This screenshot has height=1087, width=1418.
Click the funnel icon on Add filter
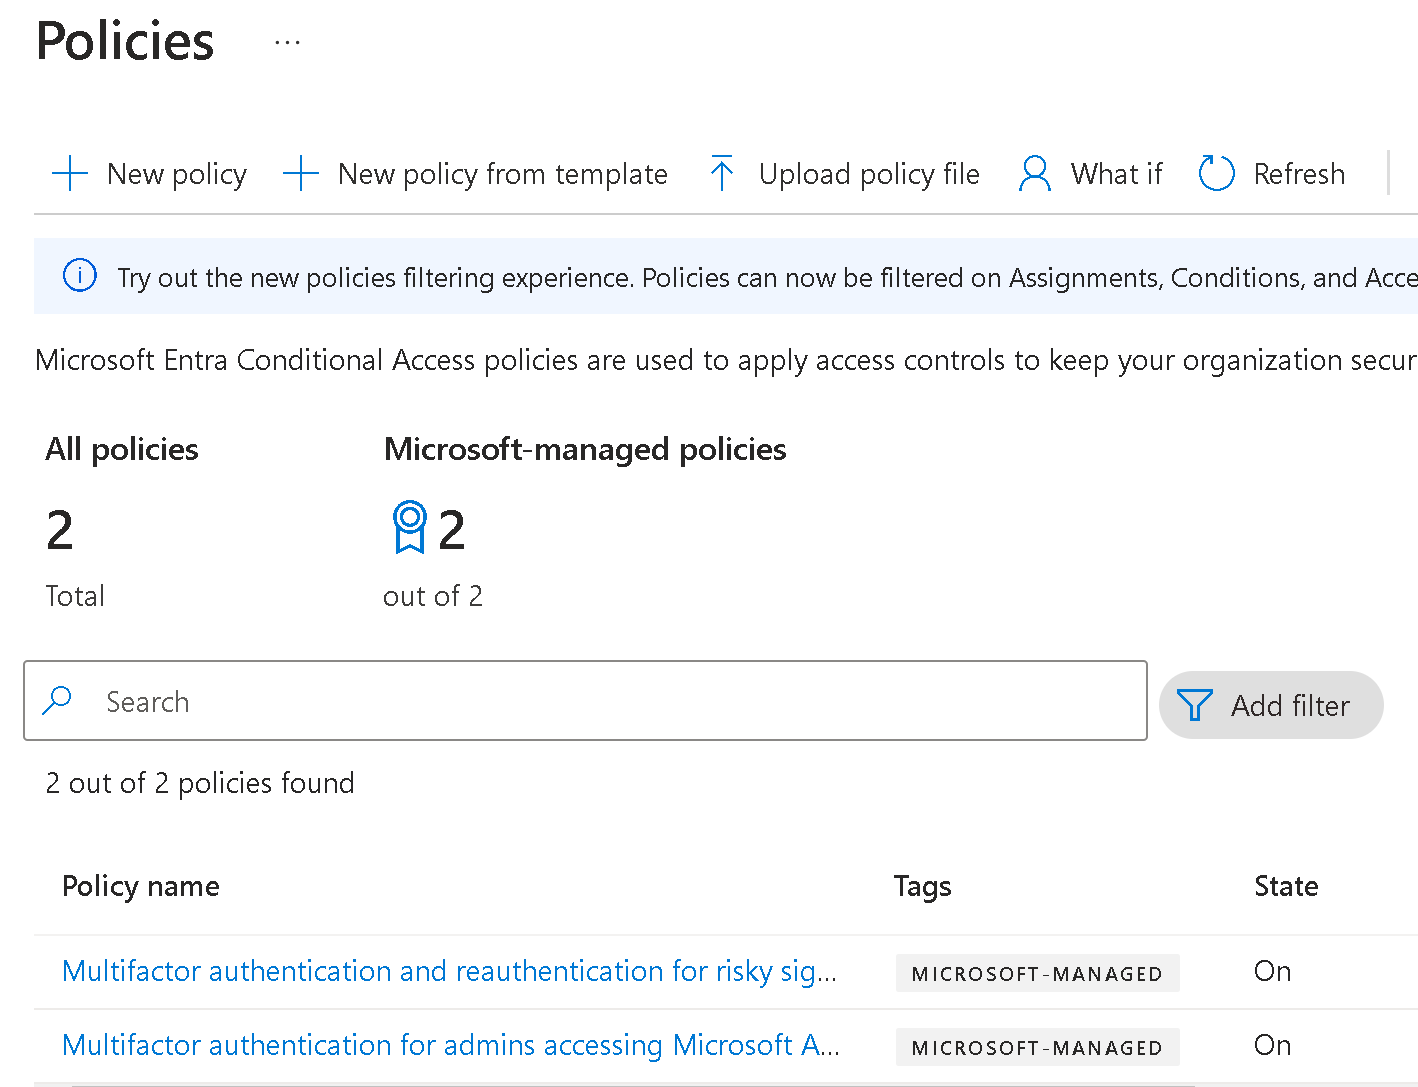[1194, 705]
